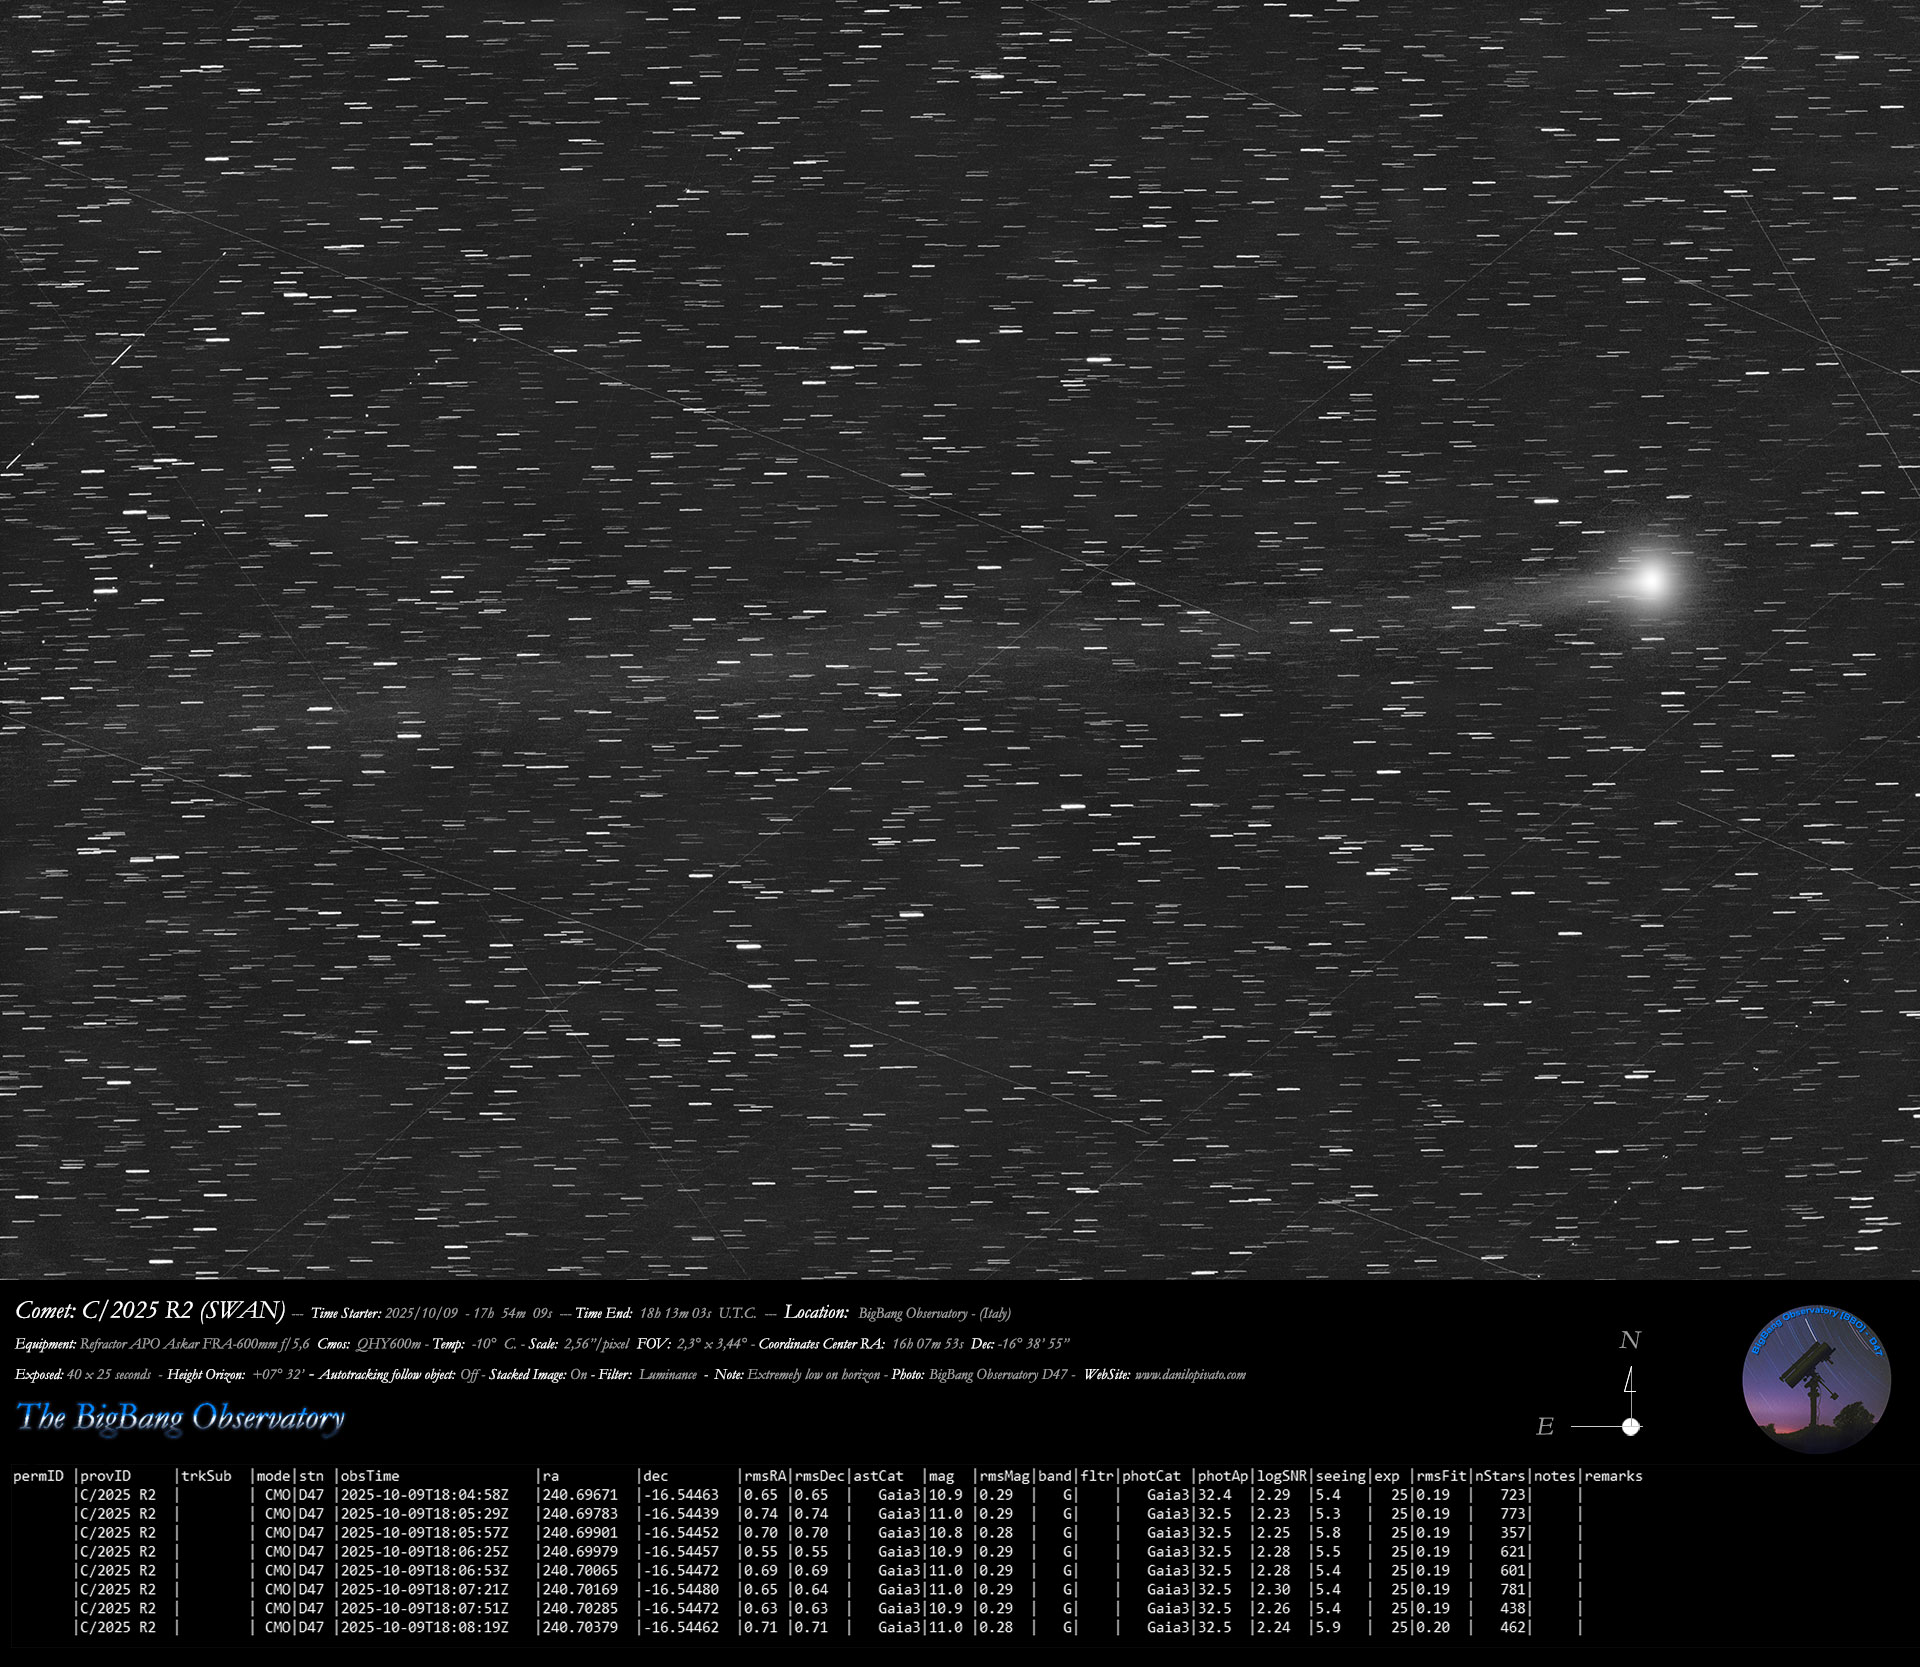Click the white dot at compass origin
This screenshot has height=1667, width=1920.
[x=1631, y=1426]
